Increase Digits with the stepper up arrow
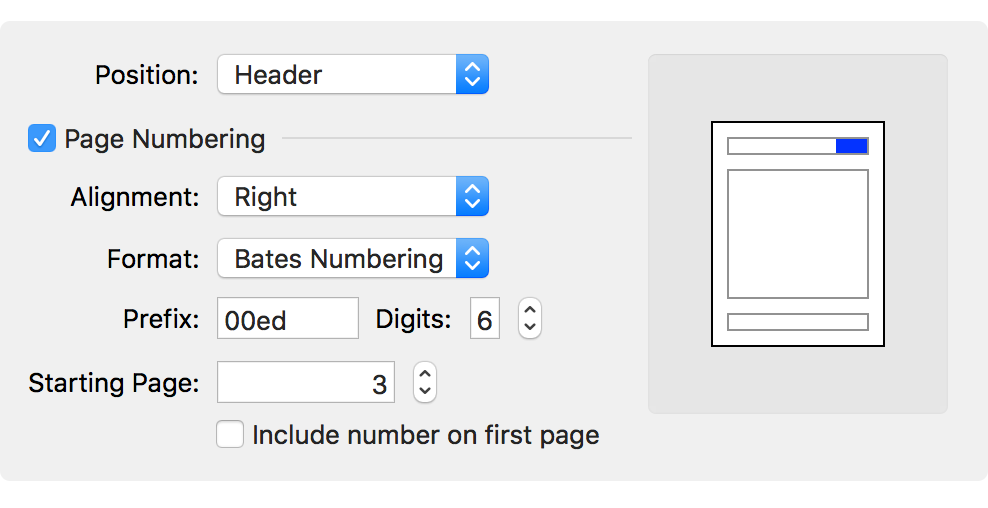 tap(530, 311)
